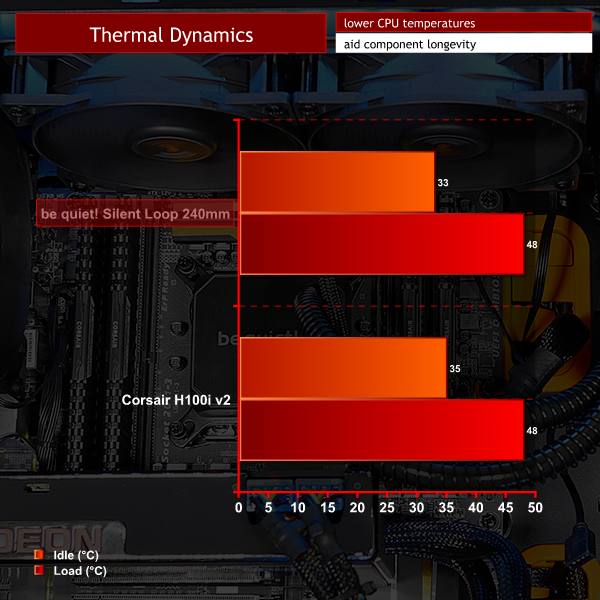
Task: Click the Idle legend color swatch
Action: click(39, 554)
